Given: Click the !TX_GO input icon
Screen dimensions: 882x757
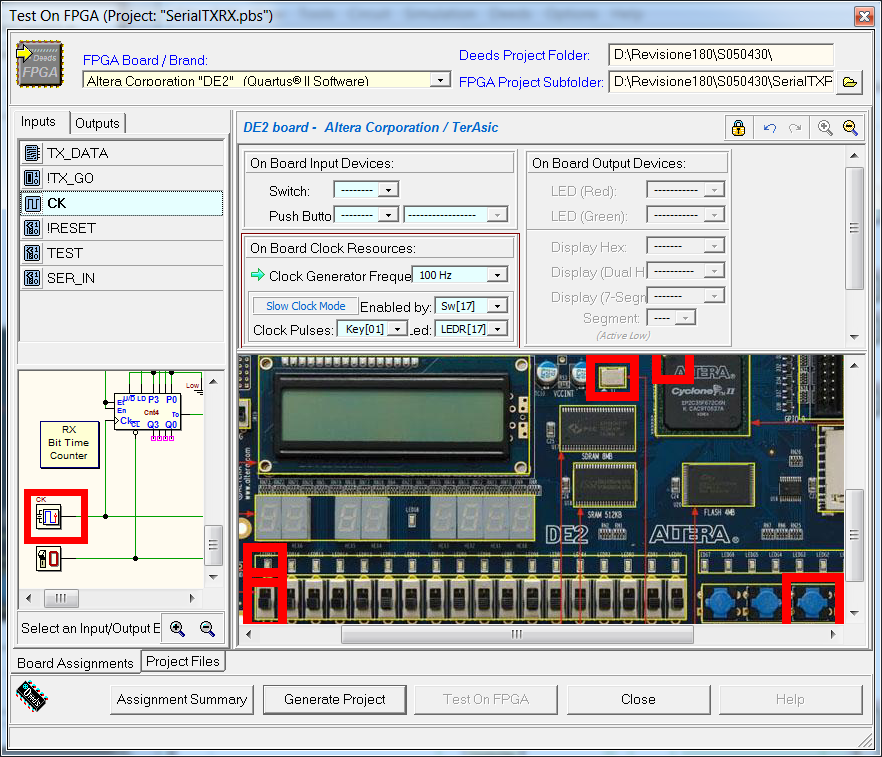Looking at the screenshot, I should (x=33, y=178).
